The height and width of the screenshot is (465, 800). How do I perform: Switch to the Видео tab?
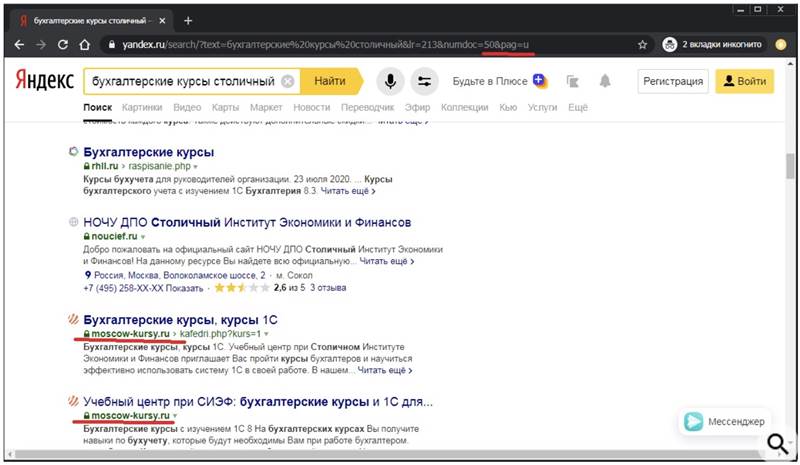(187, 108)
